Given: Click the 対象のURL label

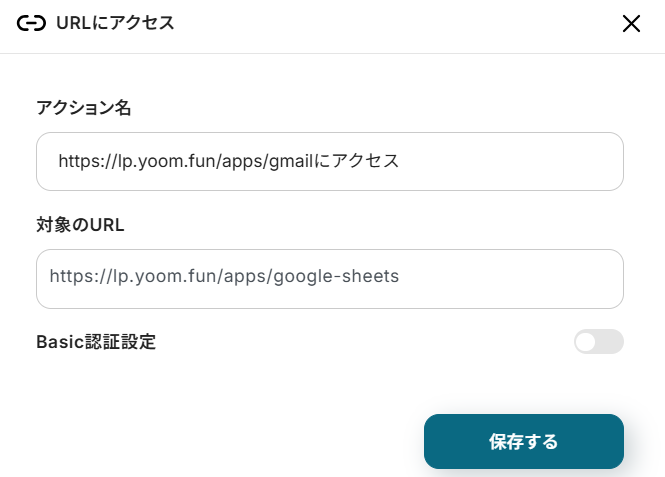Looking at the screenshot, I should 80,225.
